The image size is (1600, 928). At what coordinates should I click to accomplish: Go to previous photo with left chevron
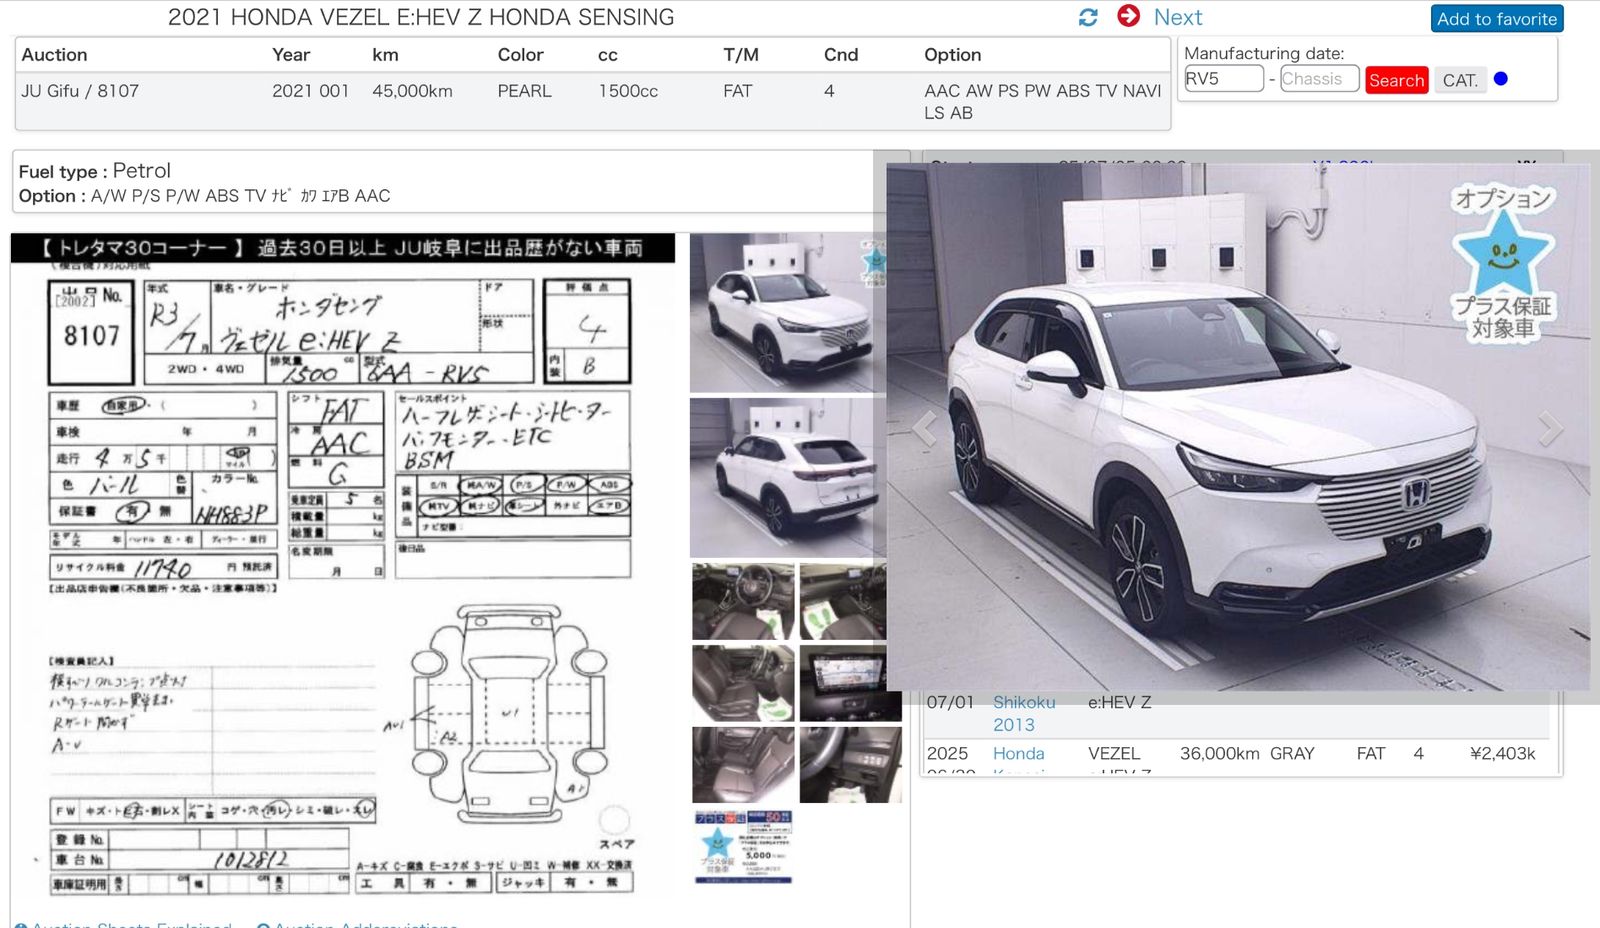click(925, 429)
